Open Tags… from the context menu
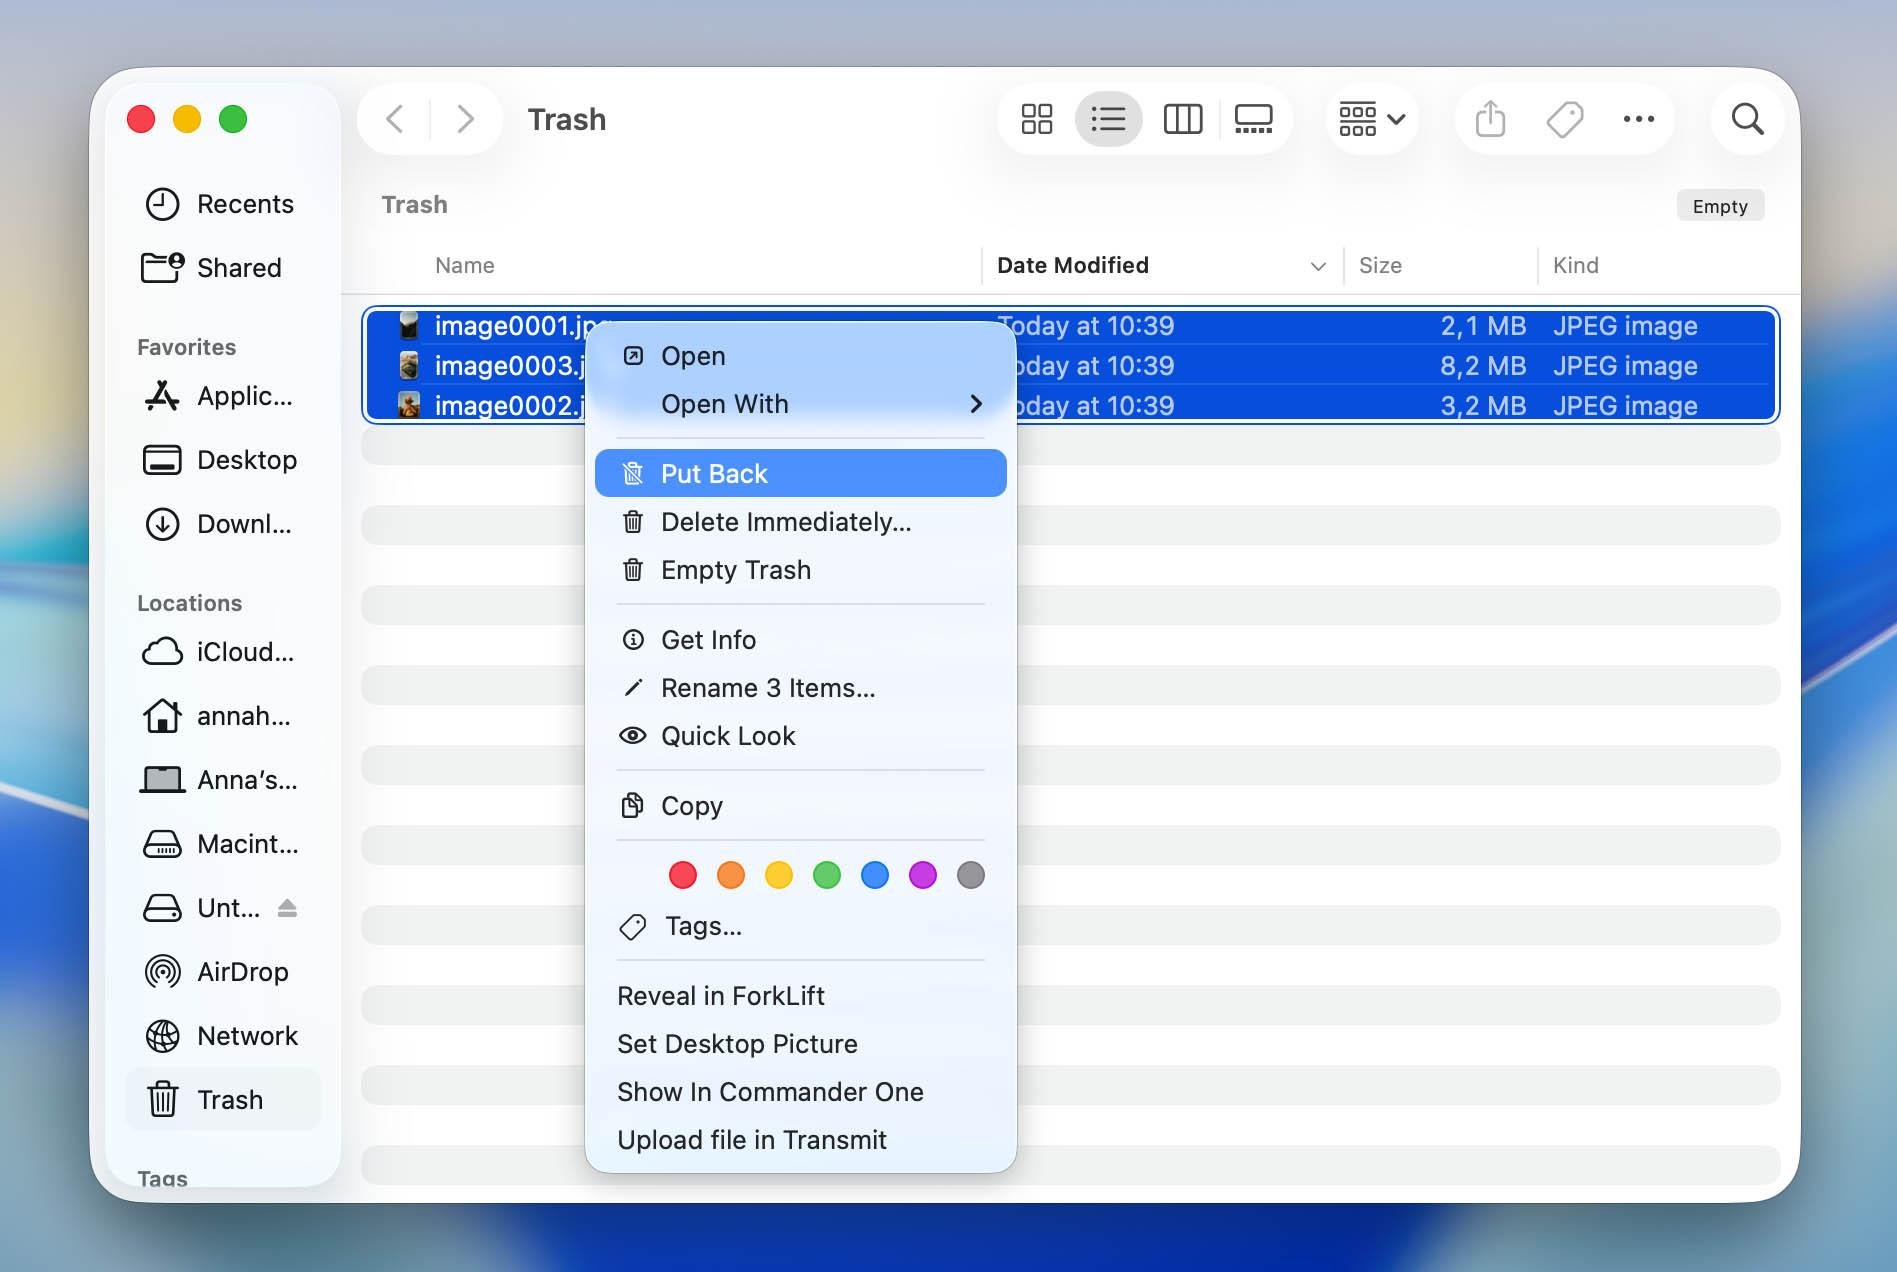 coord(801,926)
